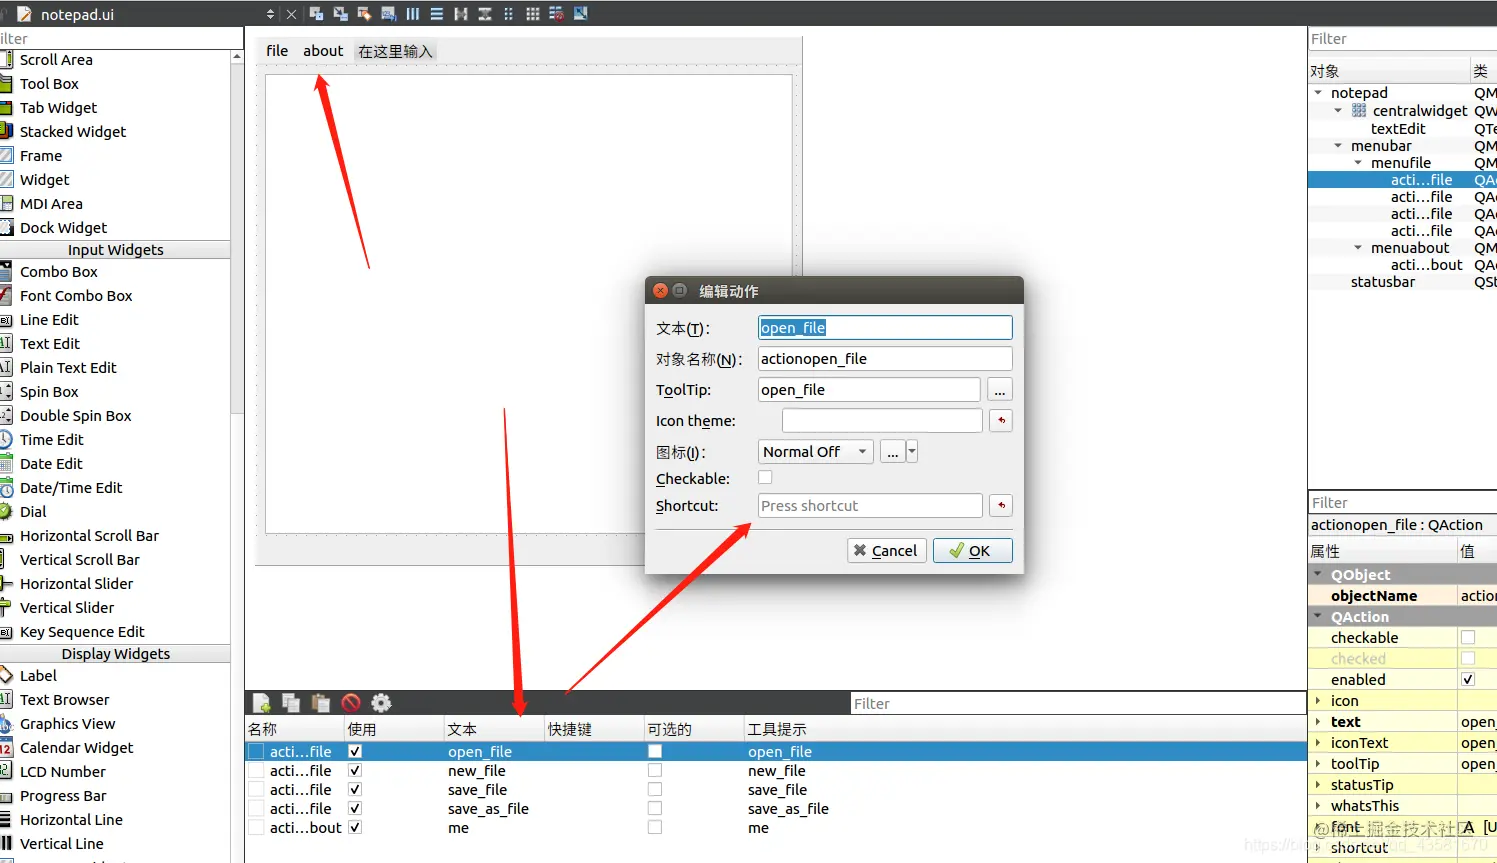
Task: Tick the Checkable checkbox in dialog
Action: pos(765,478)
